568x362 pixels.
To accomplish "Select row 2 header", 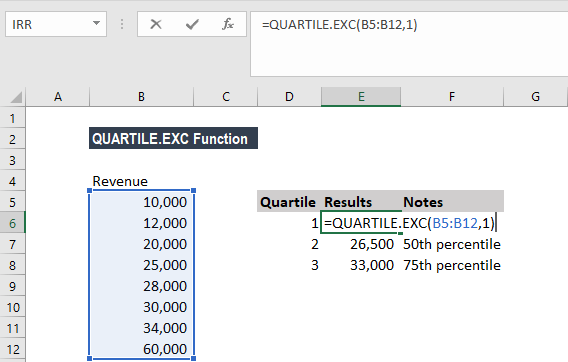I will pyautogui.click(x=13, y=139).
